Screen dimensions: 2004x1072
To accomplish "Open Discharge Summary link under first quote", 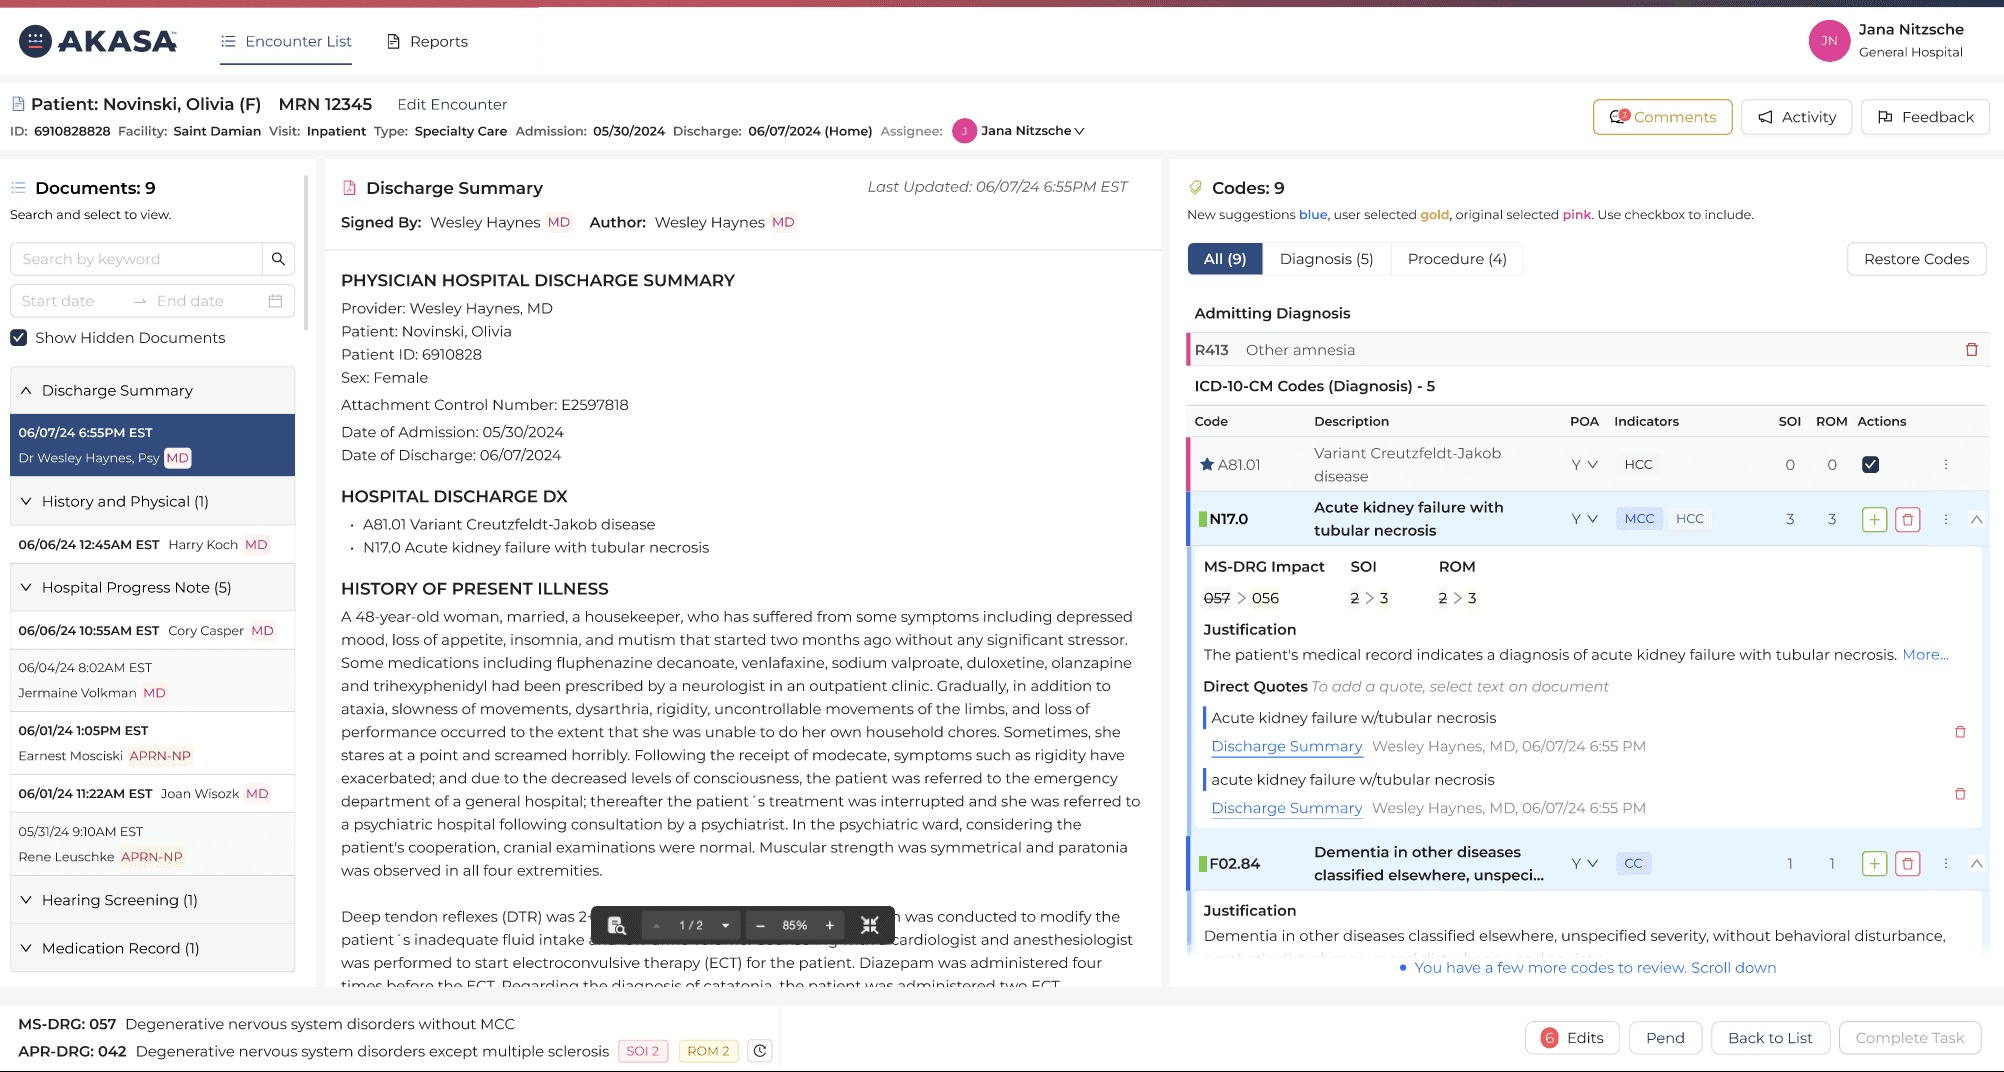I will click(x=1287, y=746).
